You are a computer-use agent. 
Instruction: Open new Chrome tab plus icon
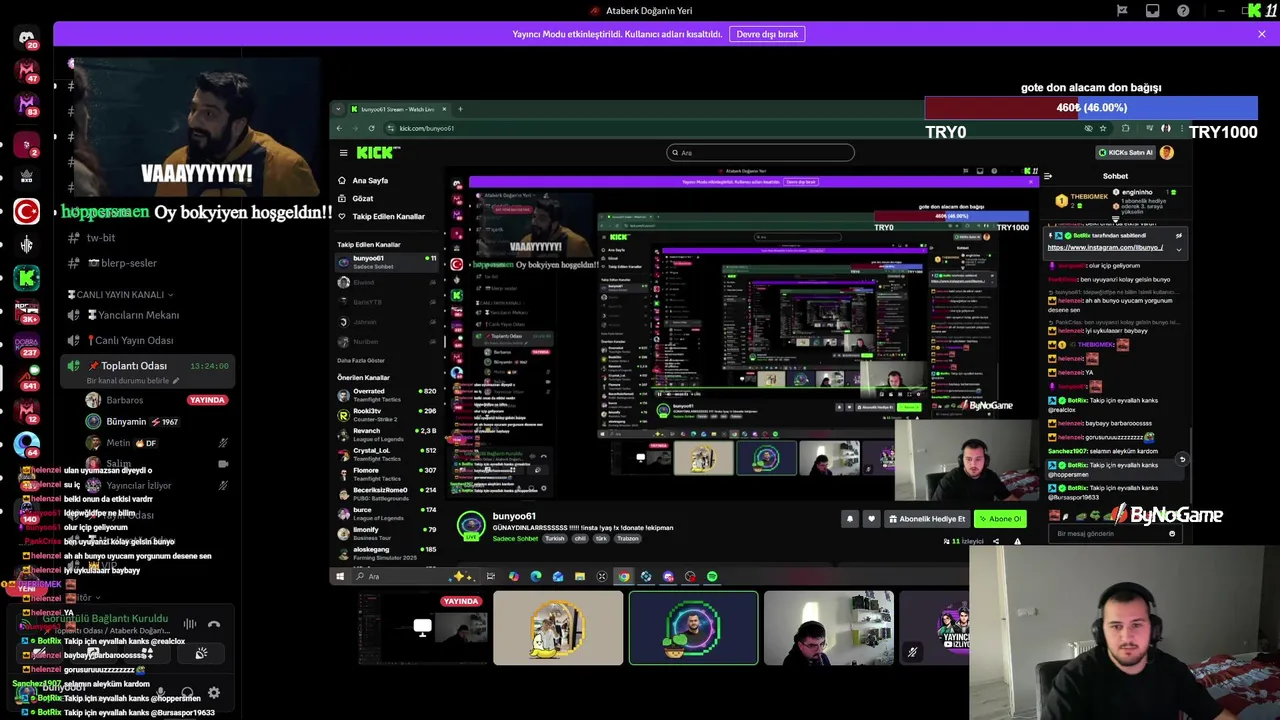460,109
